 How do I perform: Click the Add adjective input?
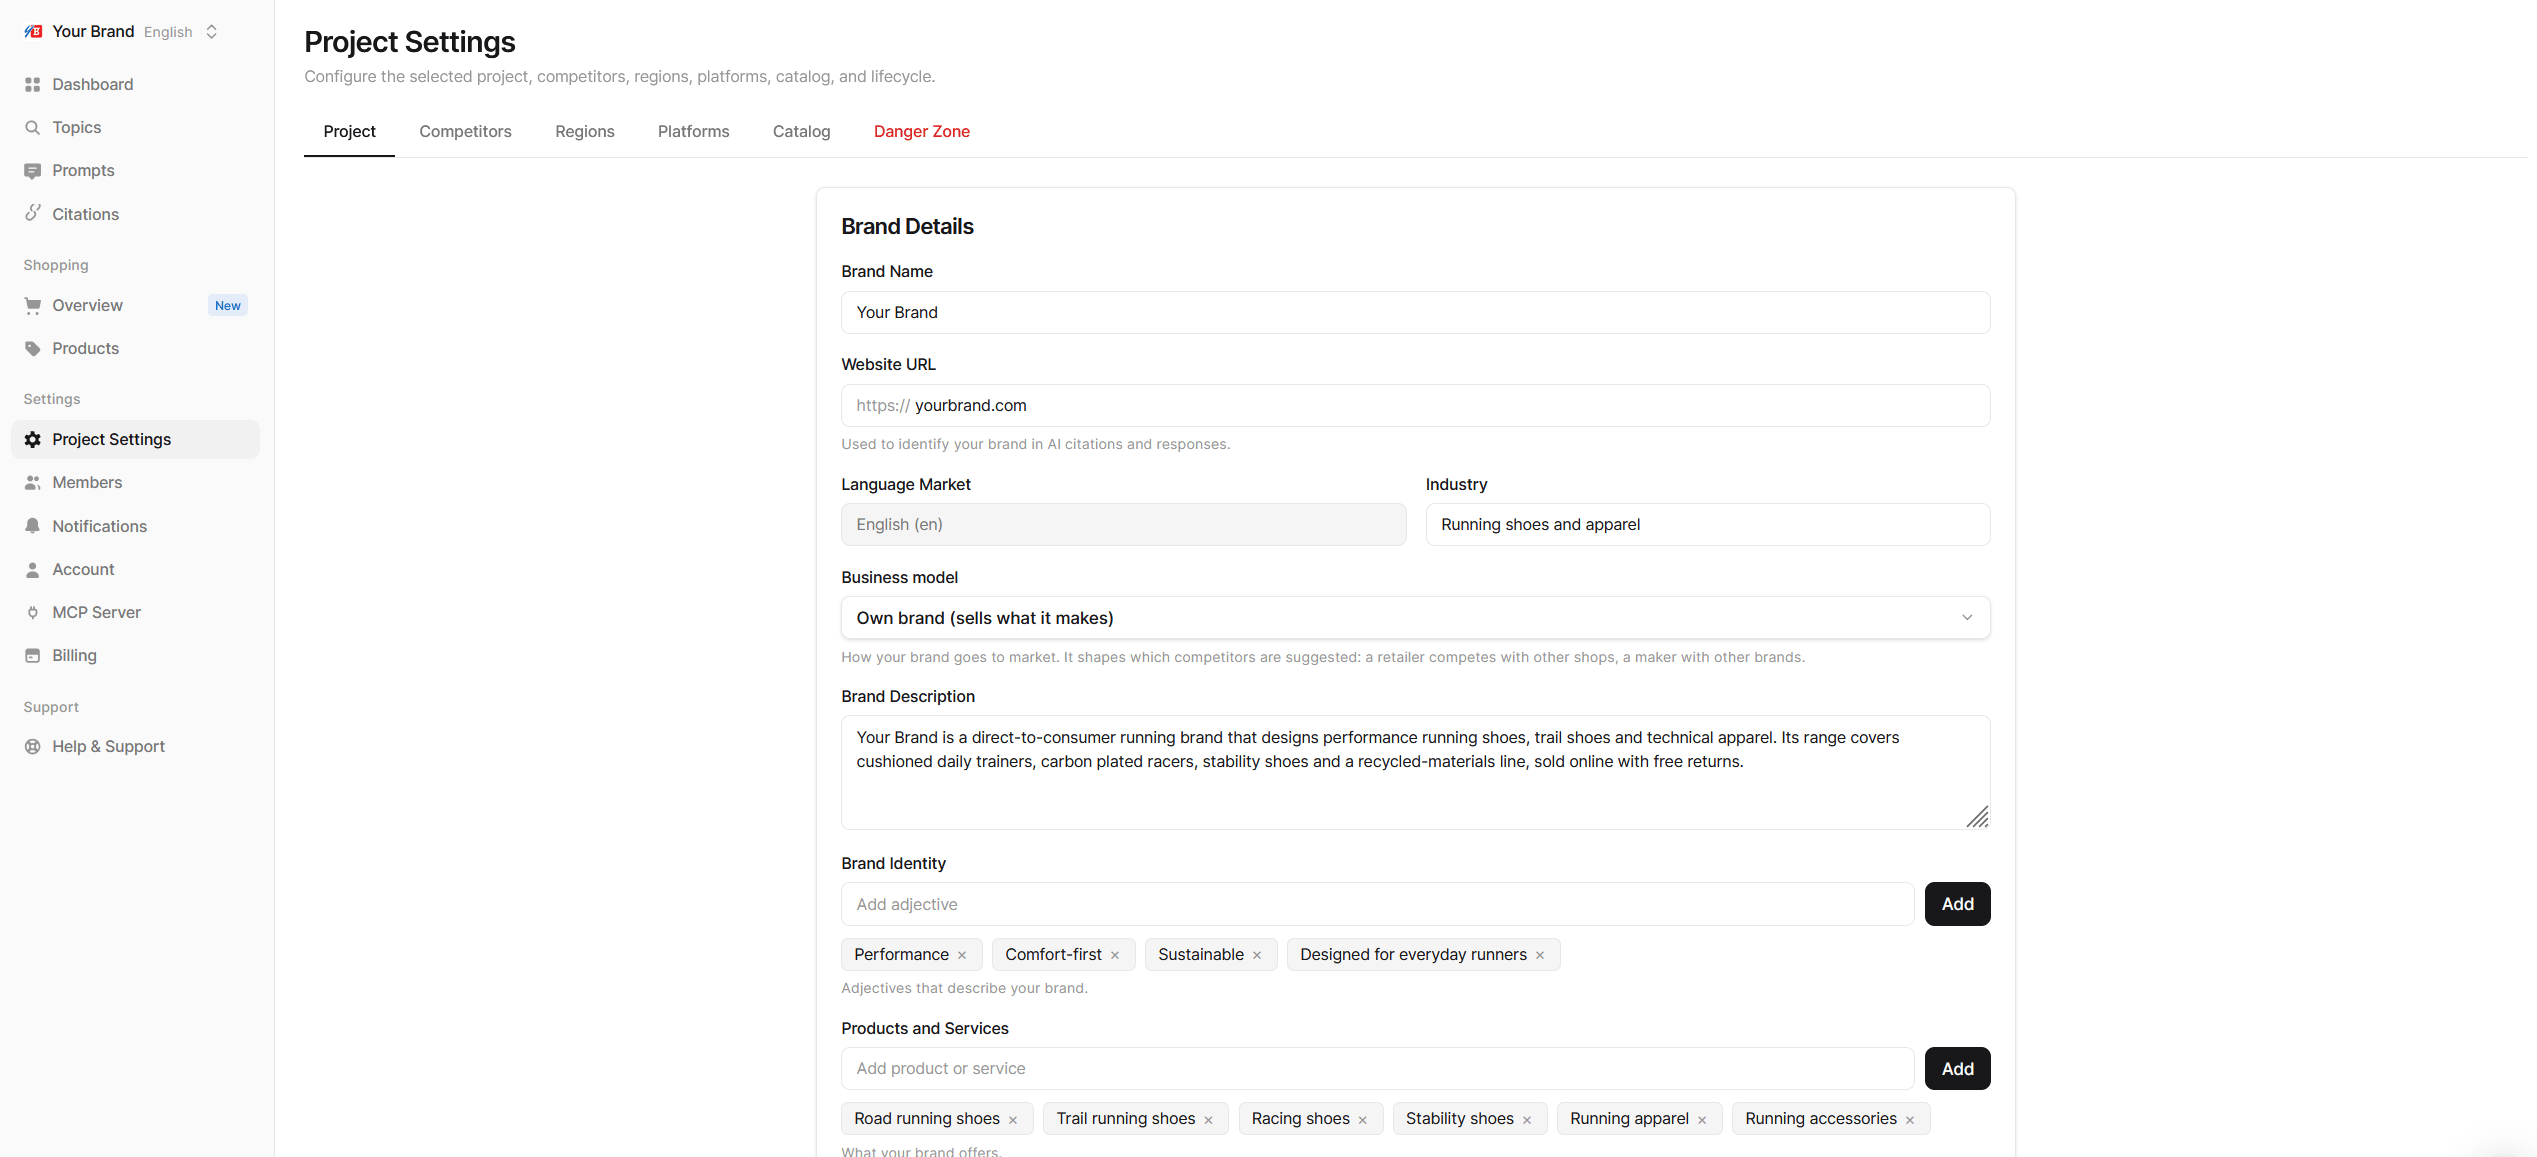pyautogui.click(x=1377, y=904)
